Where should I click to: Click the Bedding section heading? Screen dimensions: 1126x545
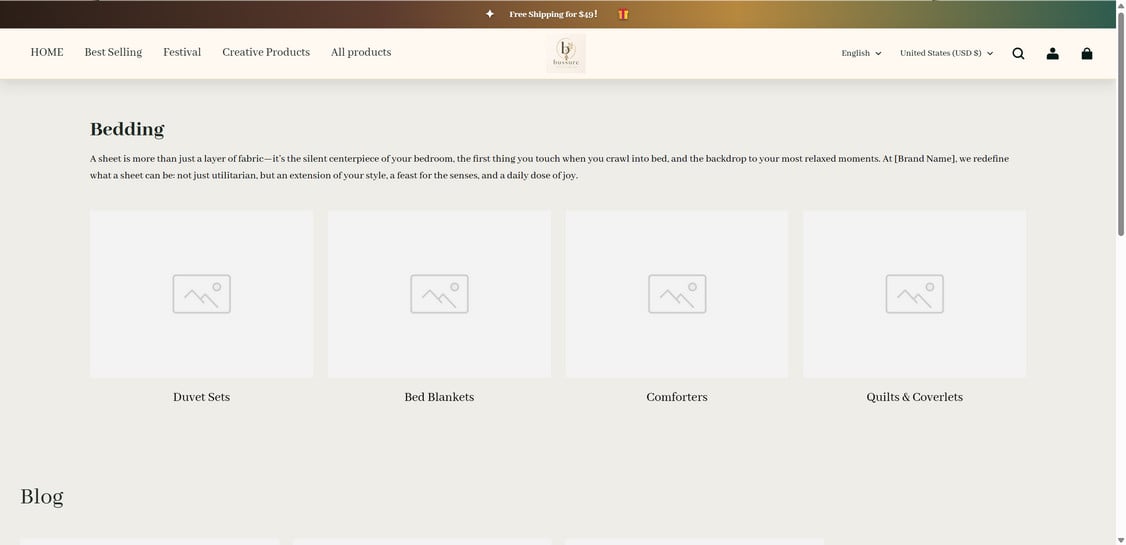(127, 130)
